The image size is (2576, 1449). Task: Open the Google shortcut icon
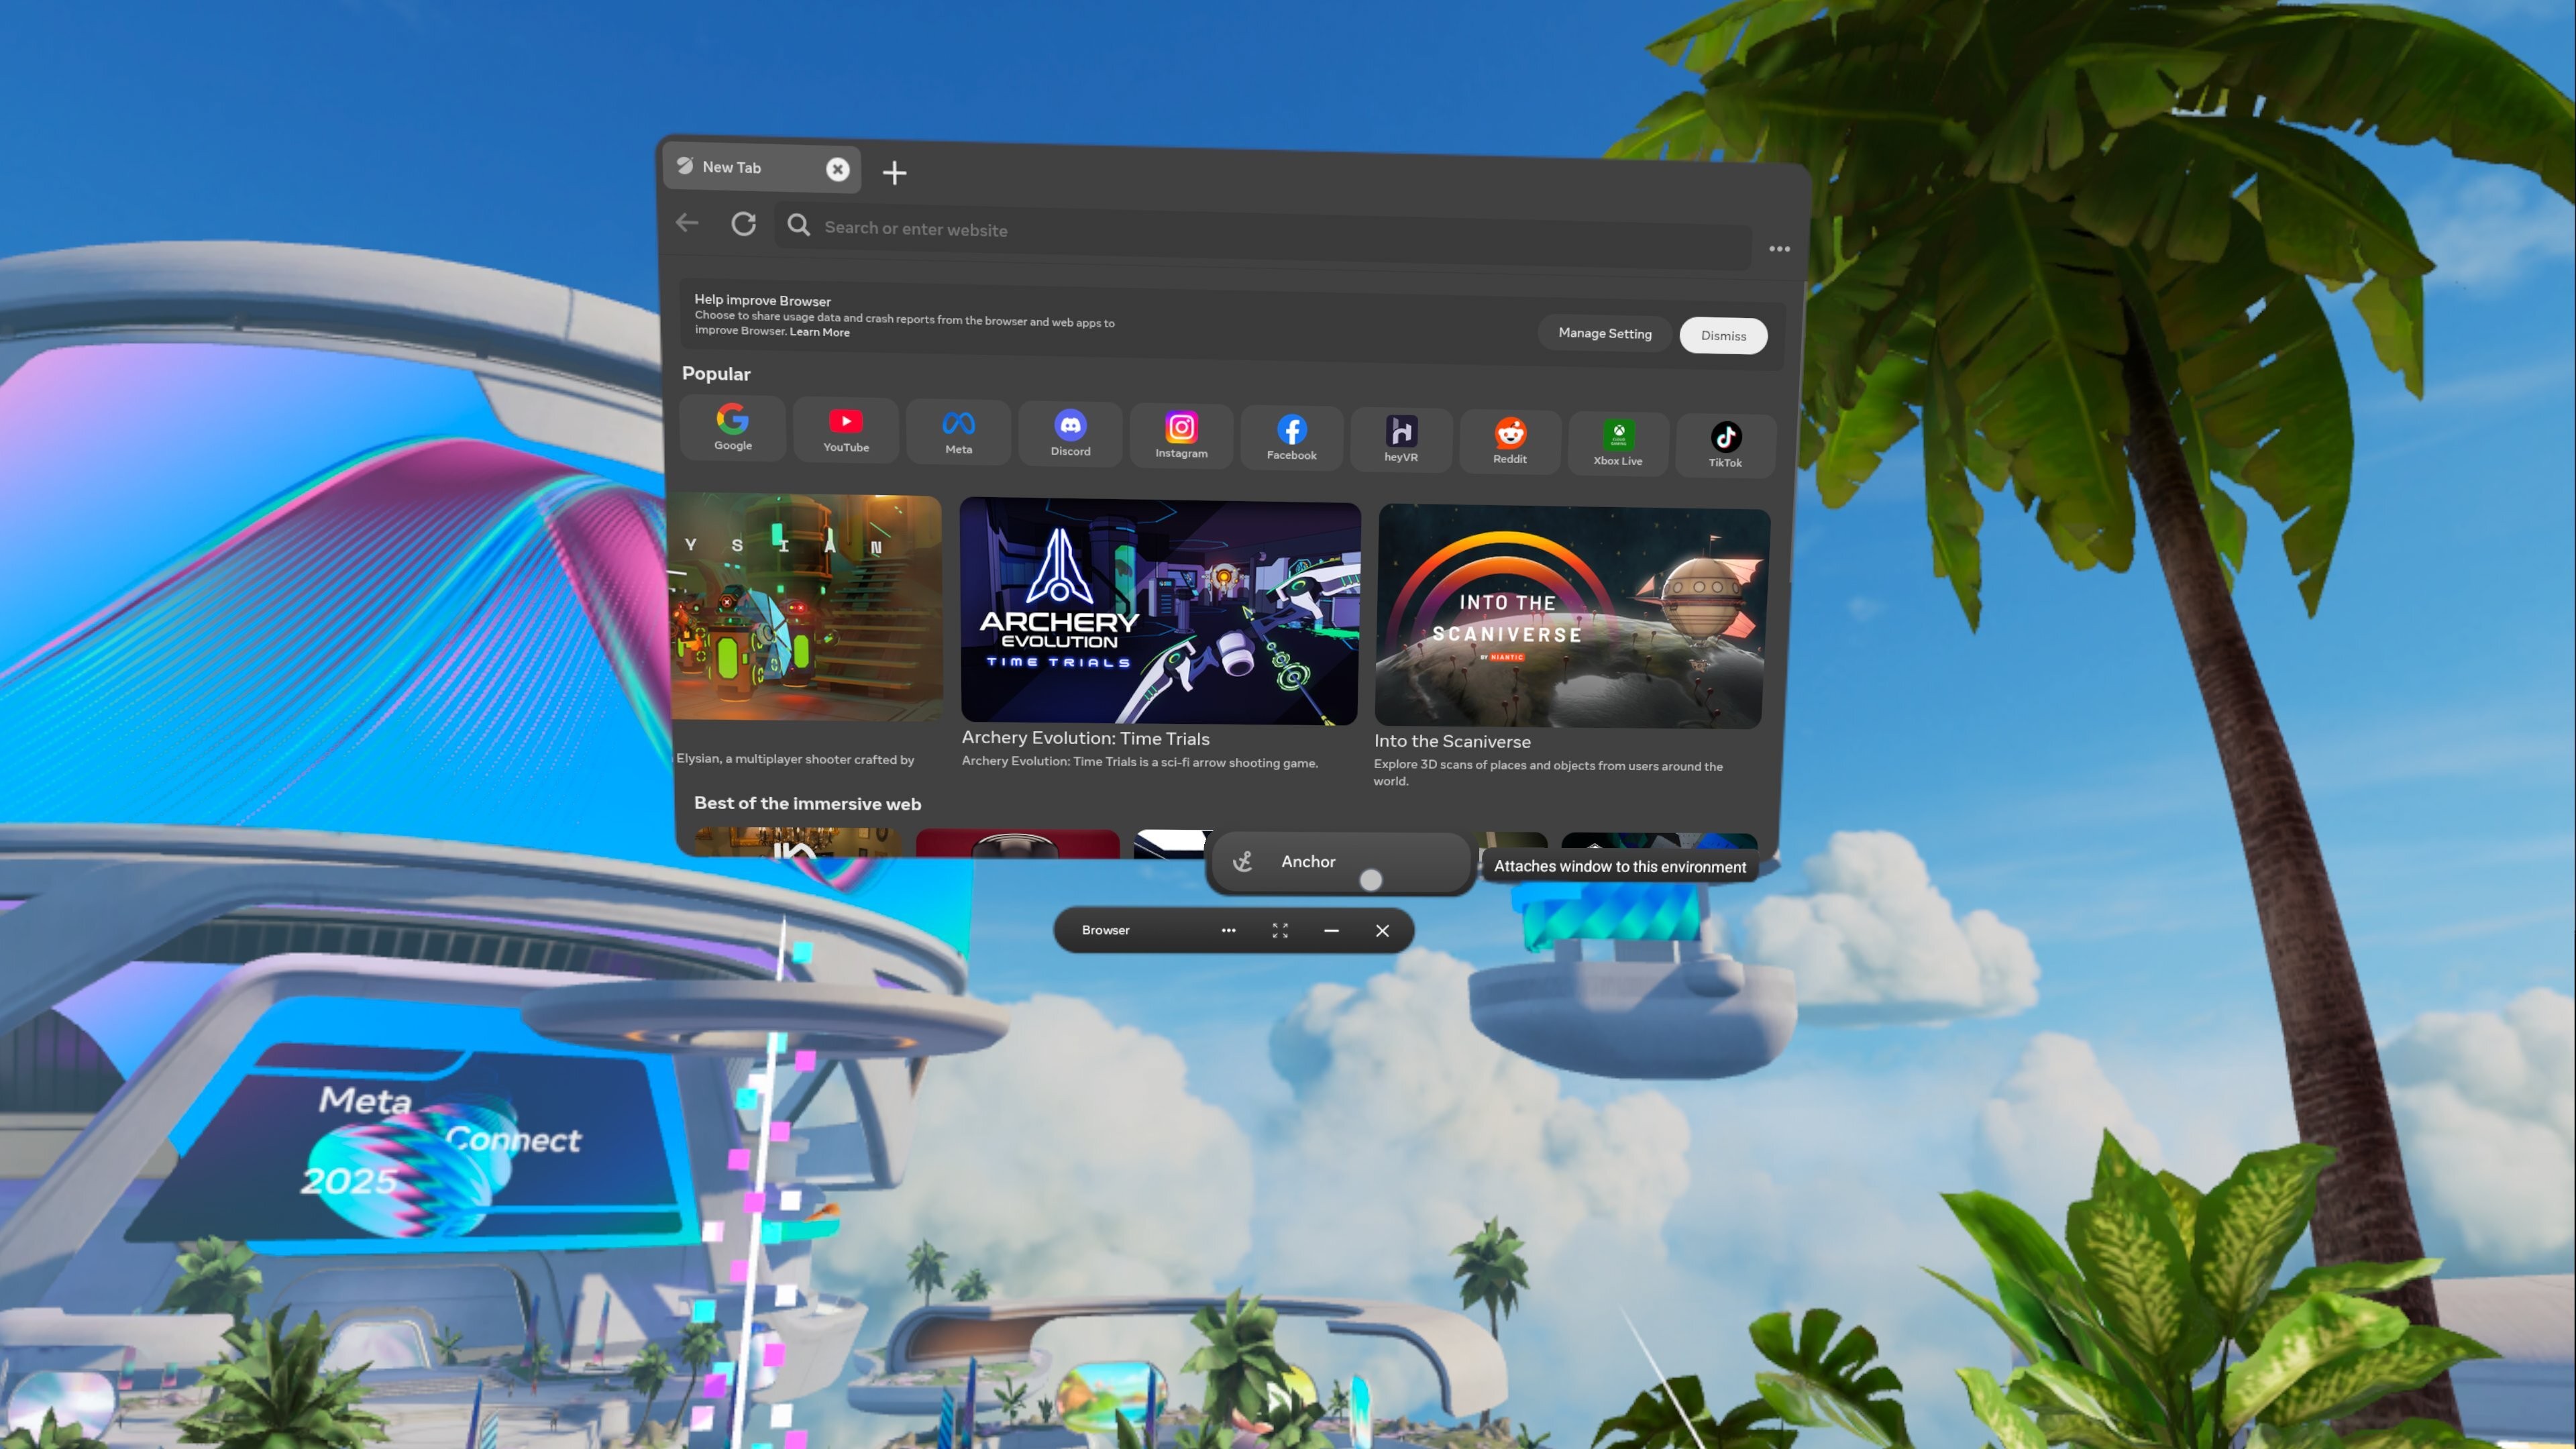click(732, 421)
